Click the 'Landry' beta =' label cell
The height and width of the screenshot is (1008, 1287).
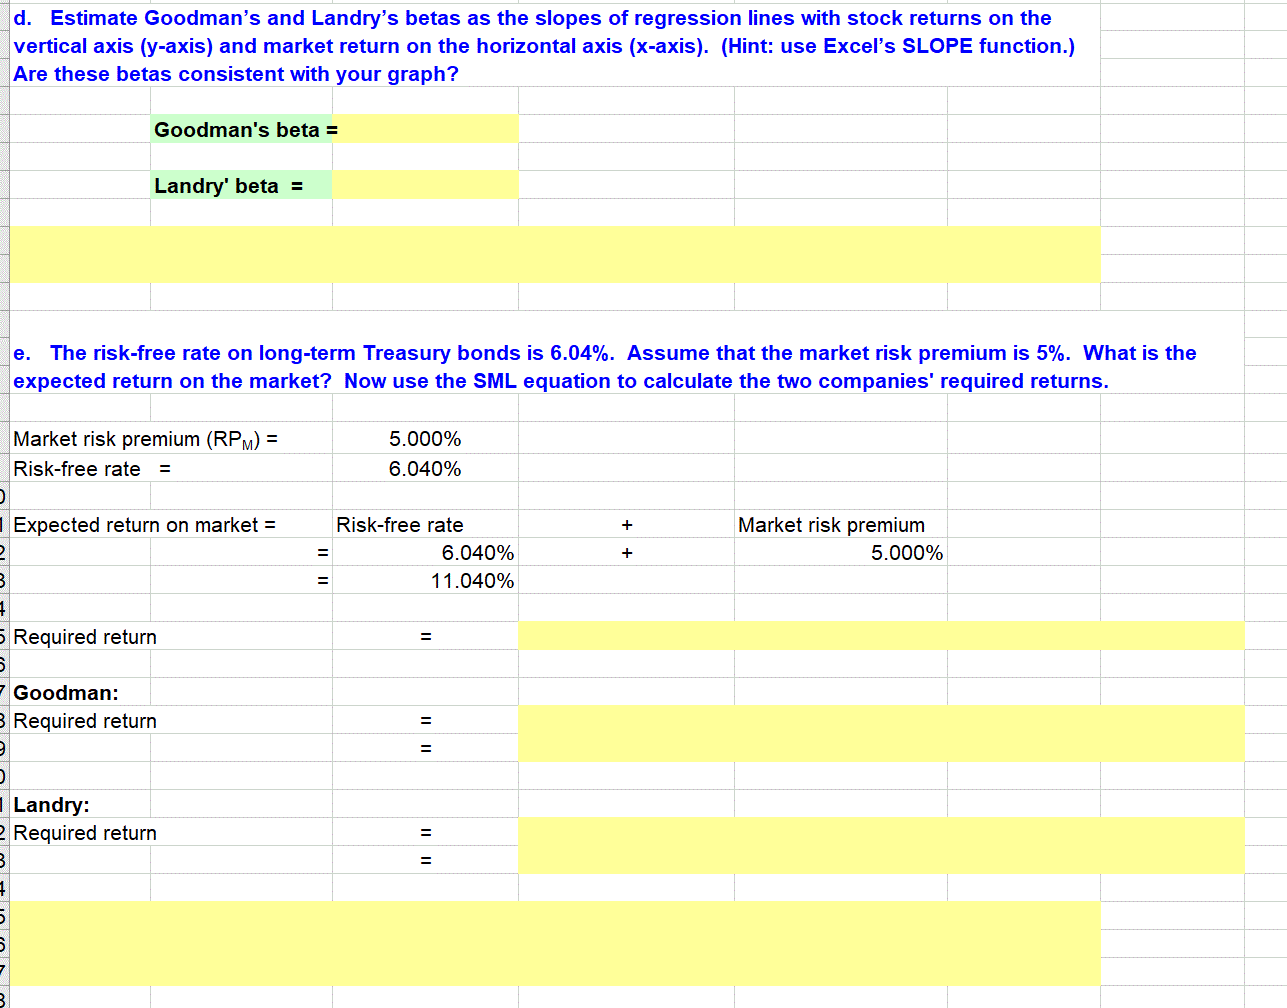coord(241,185)
